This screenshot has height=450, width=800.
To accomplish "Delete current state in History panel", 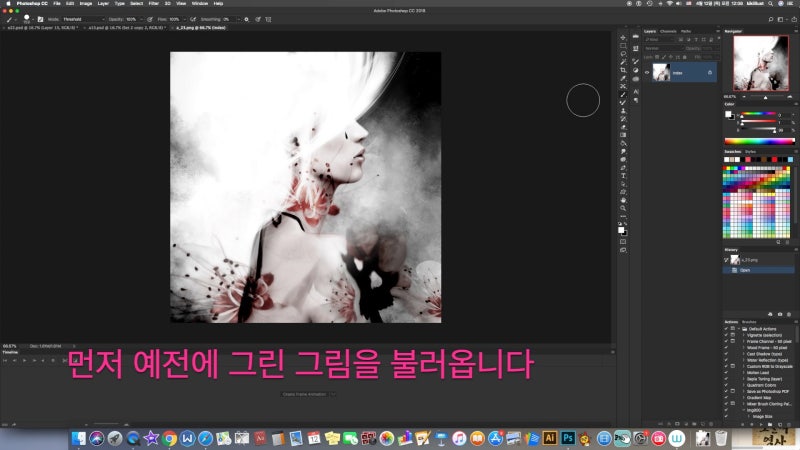I will (x=789, y=314).
